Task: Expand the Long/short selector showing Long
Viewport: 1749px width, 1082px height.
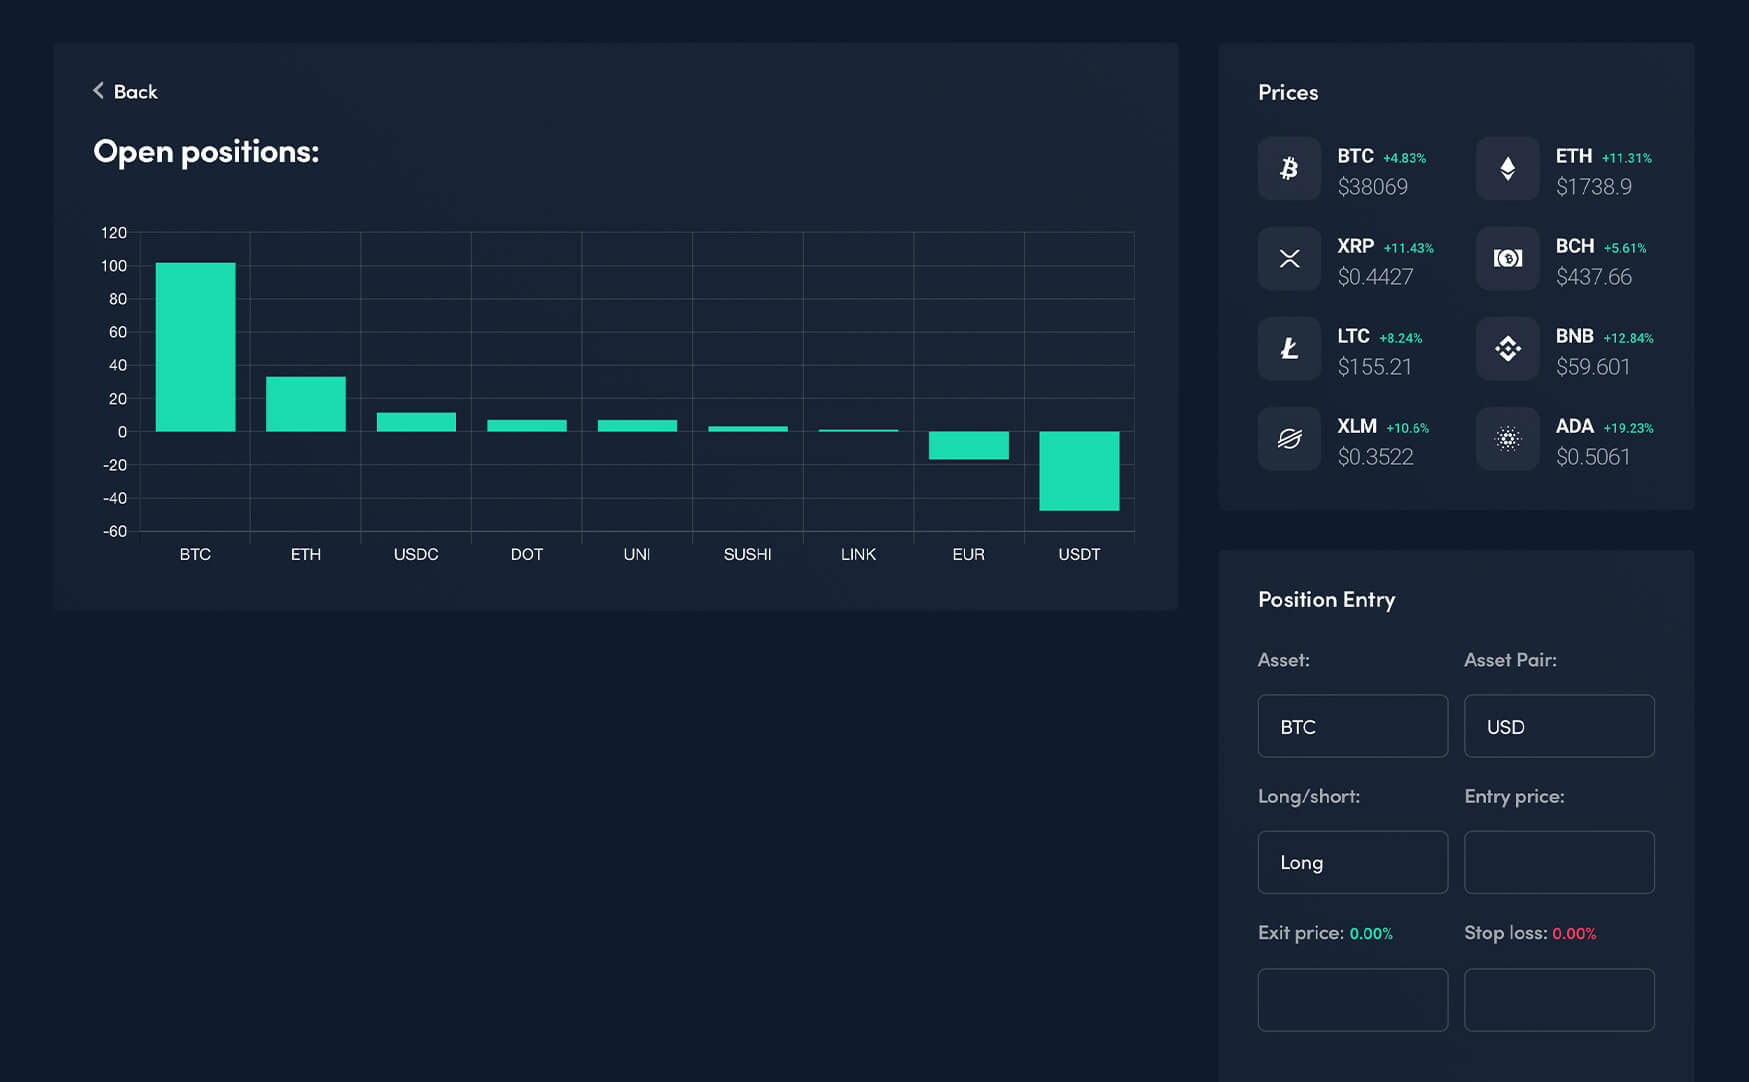Action: [x=1352, y=862]
